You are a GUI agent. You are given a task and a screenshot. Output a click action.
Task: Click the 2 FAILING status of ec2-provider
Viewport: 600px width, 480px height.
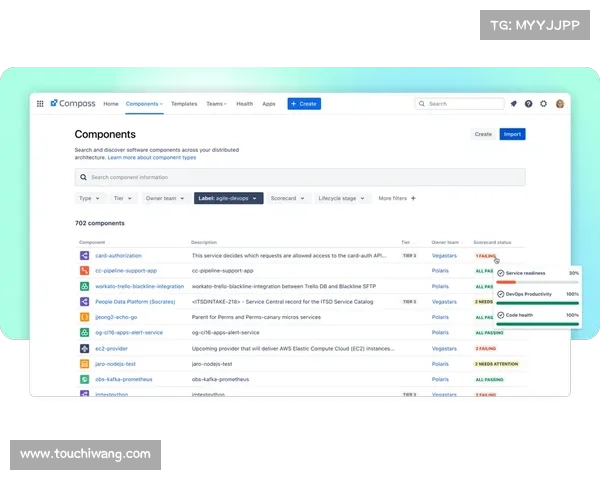pyautogui.click(x=486, y=348)
